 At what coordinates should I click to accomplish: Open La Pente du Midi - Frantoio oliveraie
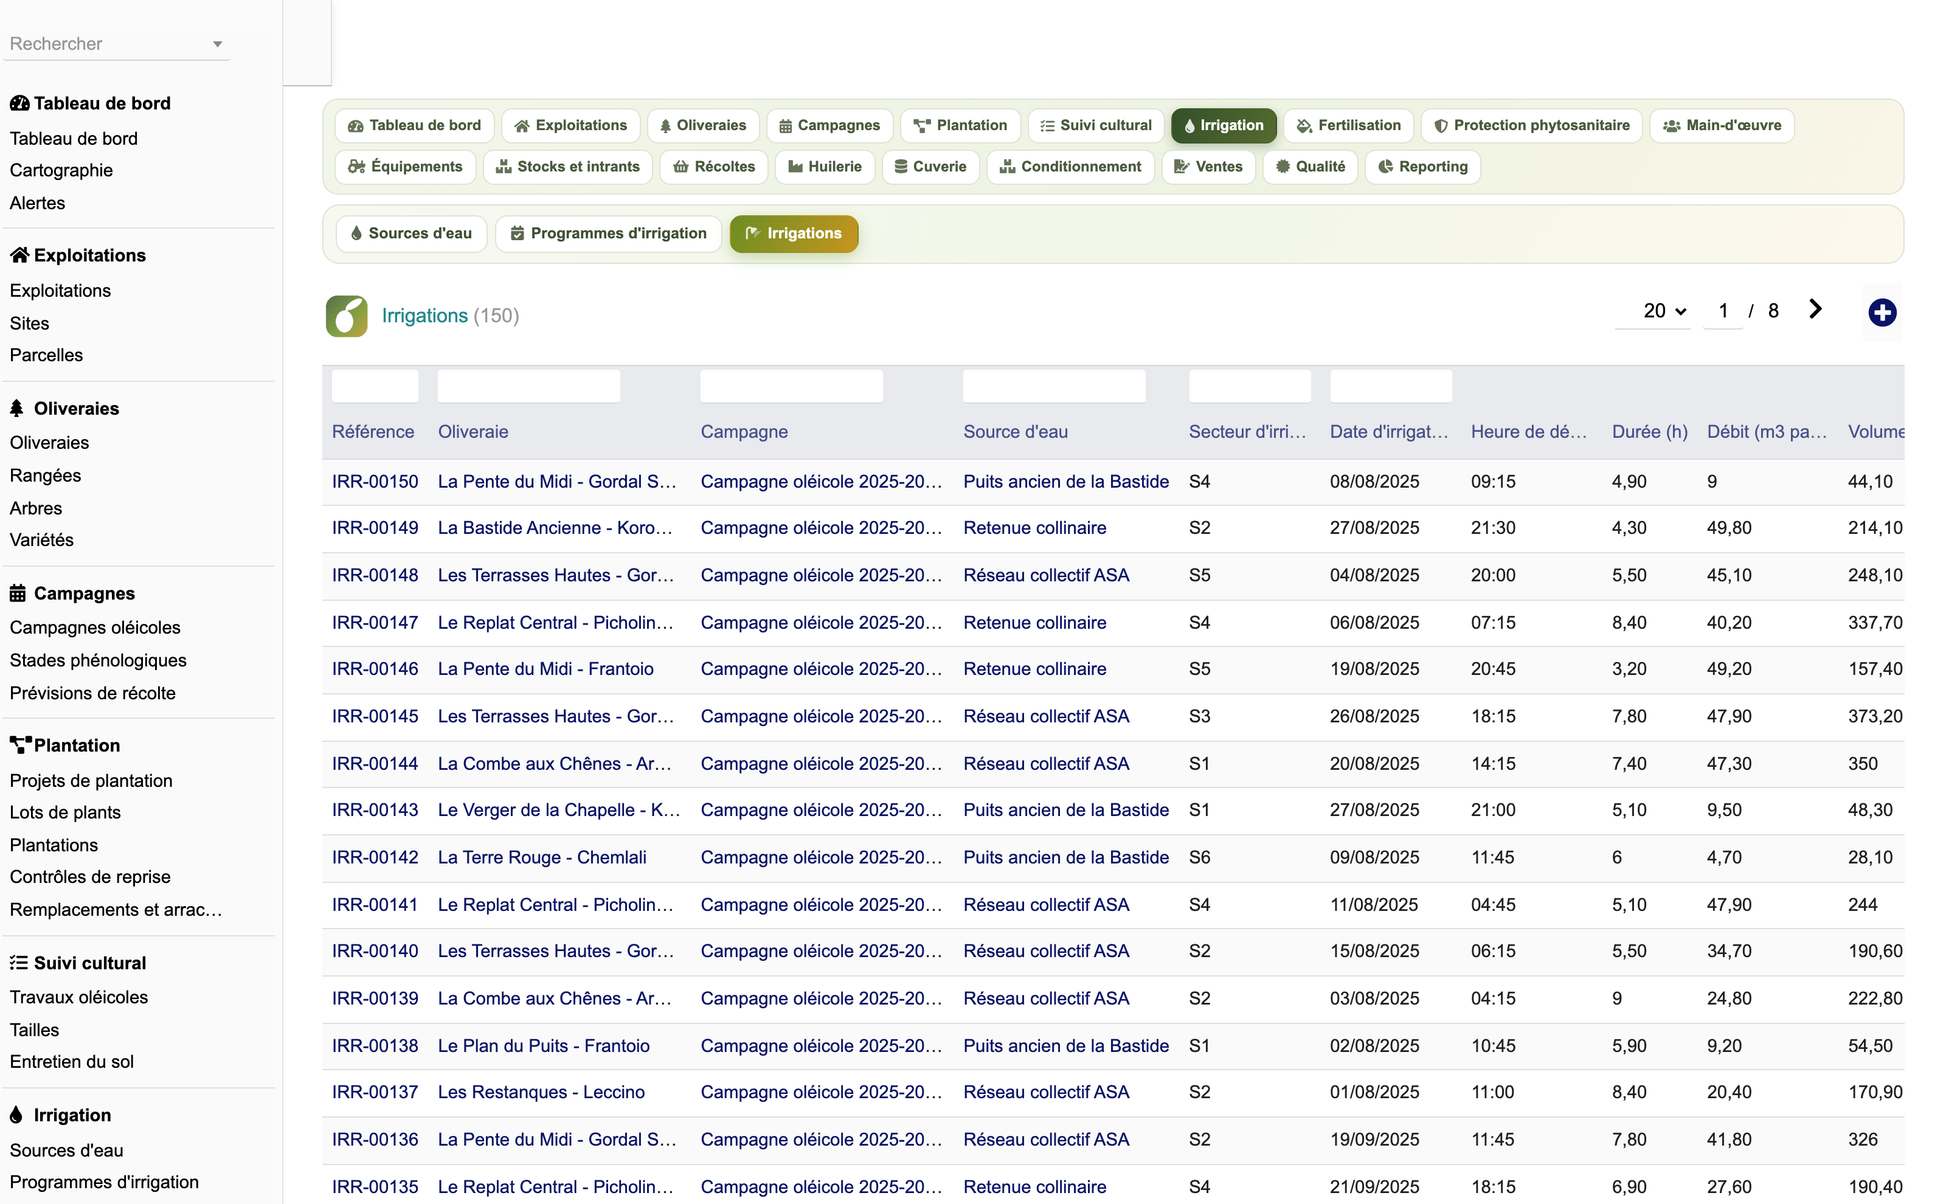coord(546,670)
